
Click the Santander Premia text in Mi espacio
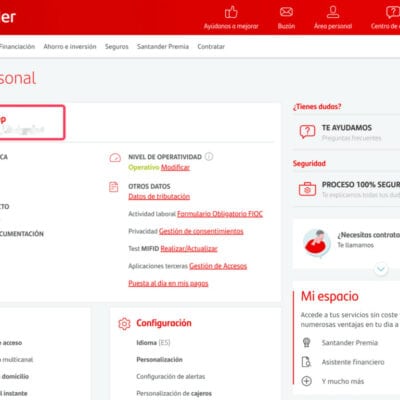click(350, 343)
